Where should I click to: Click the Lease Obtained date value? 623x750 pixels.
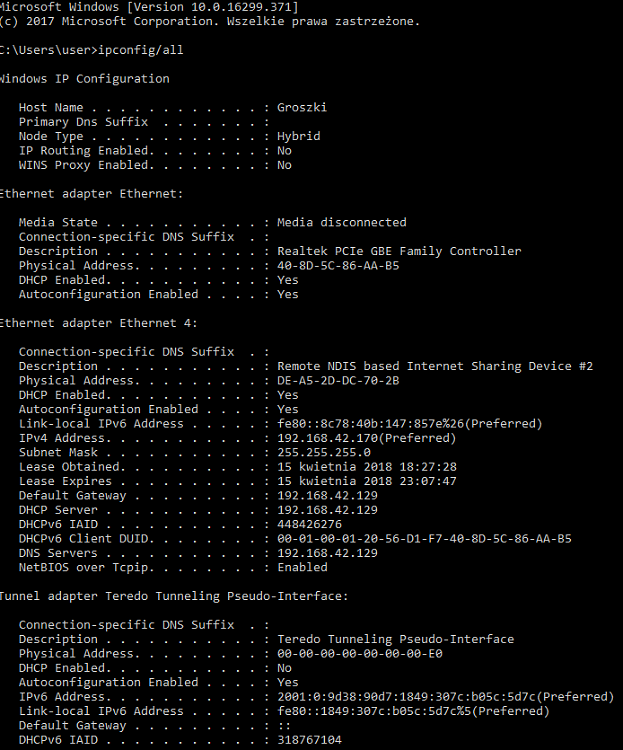pos(367,467)
